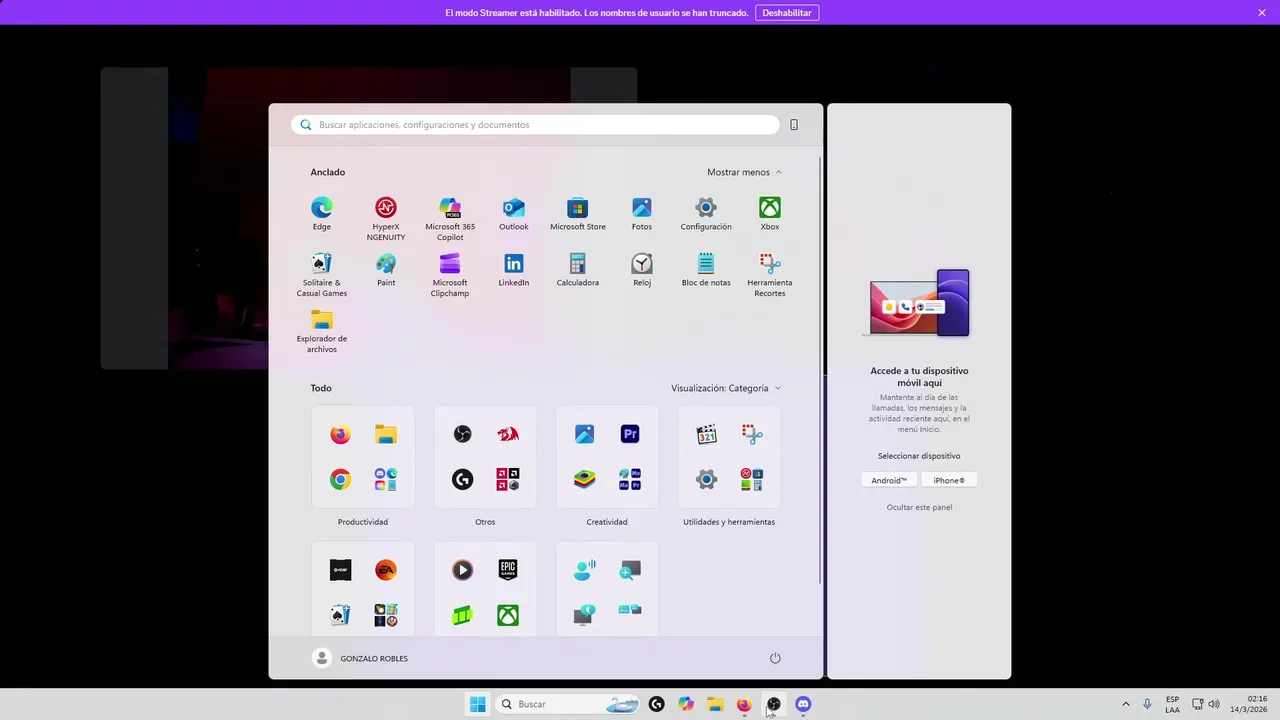Screen dimensions: 1280x720
Task: Open Firefox in the Productividad folder
Action: (x=340, y=434)
